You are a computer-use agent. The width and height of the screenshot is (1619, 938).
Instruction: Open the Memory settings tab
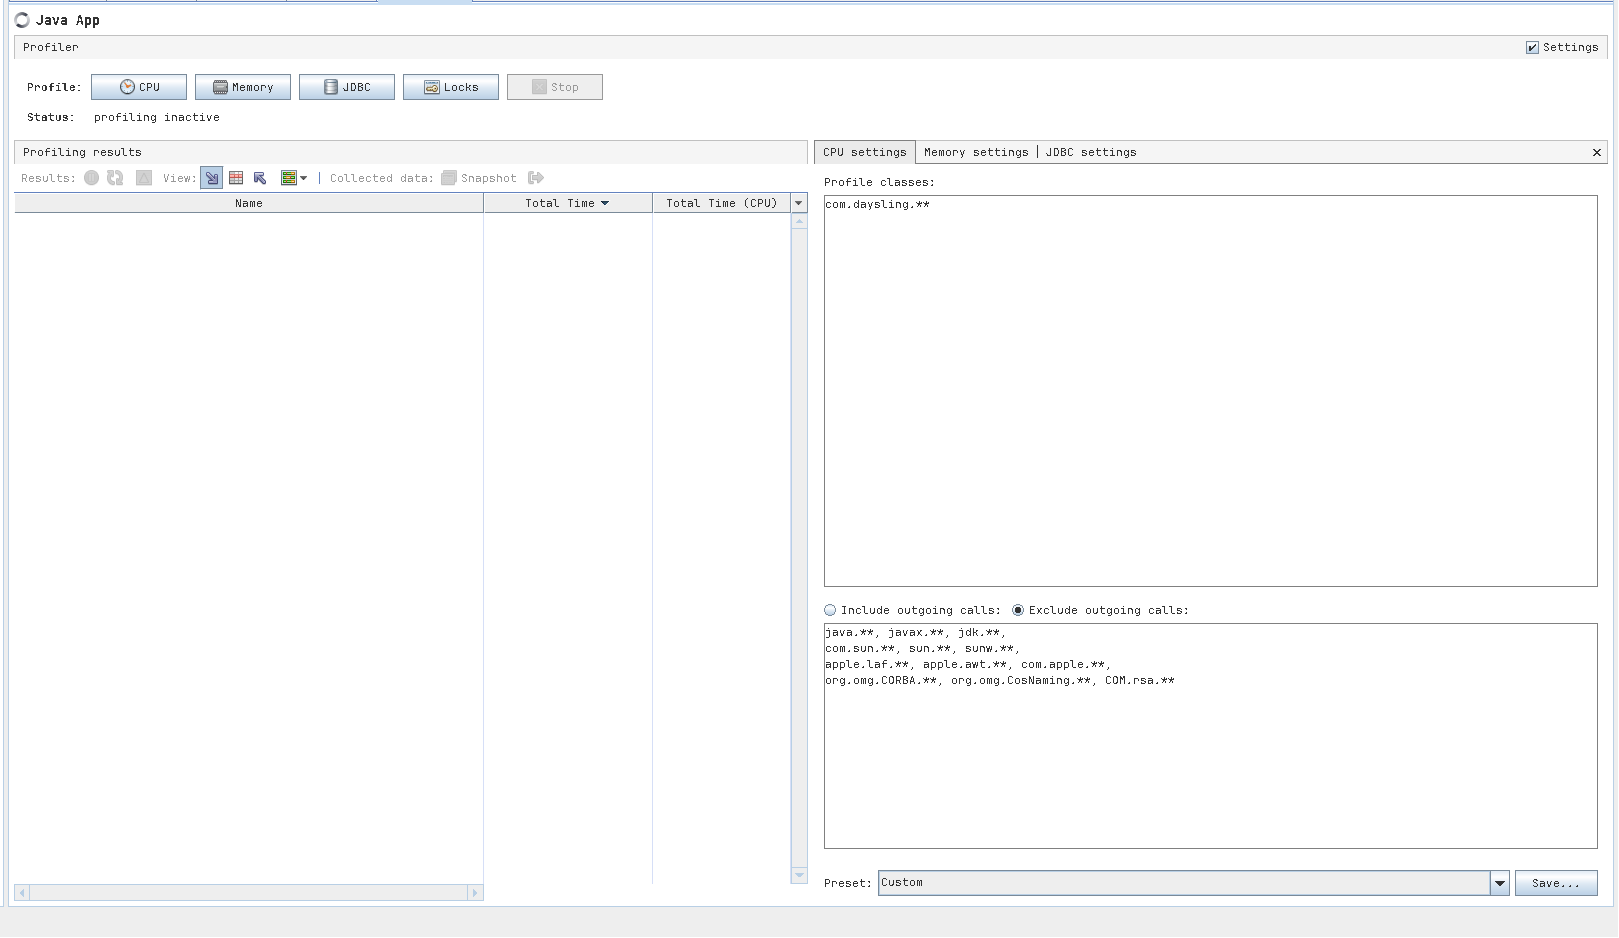tap(976, 152)
